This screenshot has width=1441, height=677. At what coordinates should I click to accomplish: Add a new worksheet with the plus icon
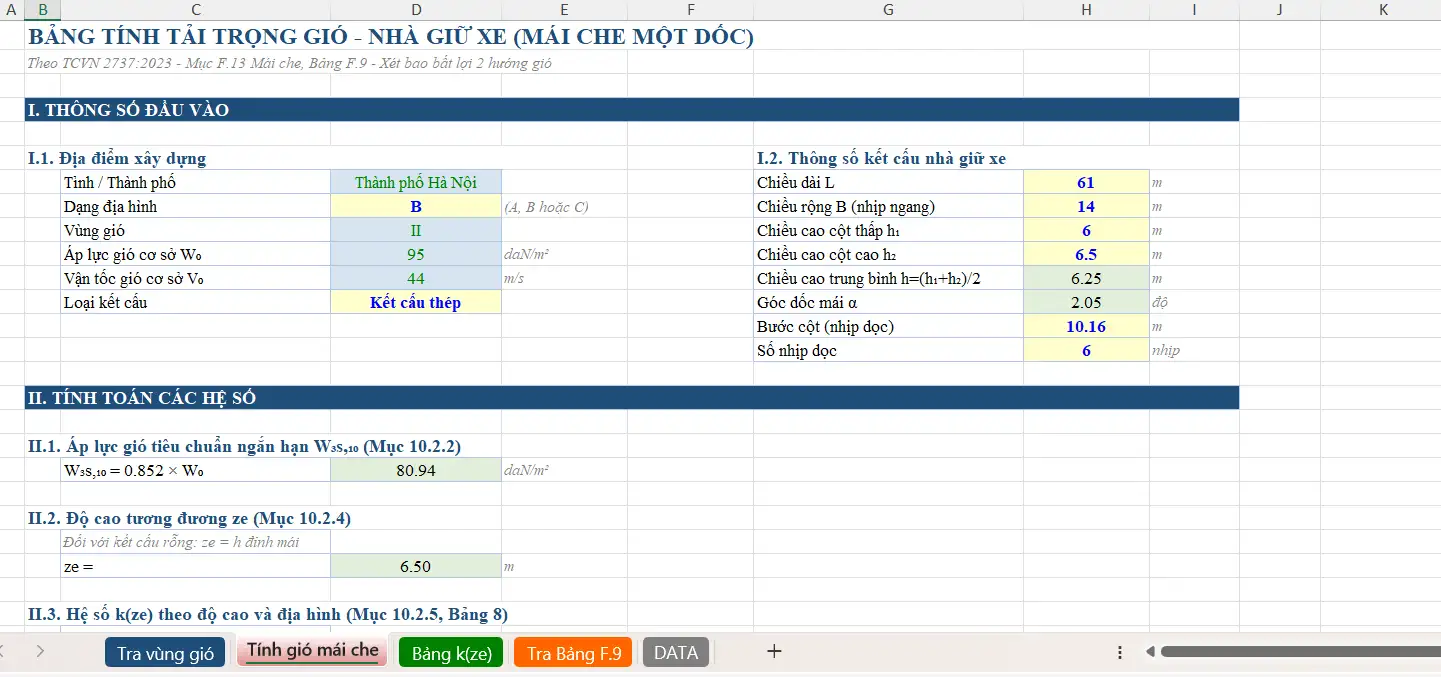pyautogui.click(x=773, y=651)
